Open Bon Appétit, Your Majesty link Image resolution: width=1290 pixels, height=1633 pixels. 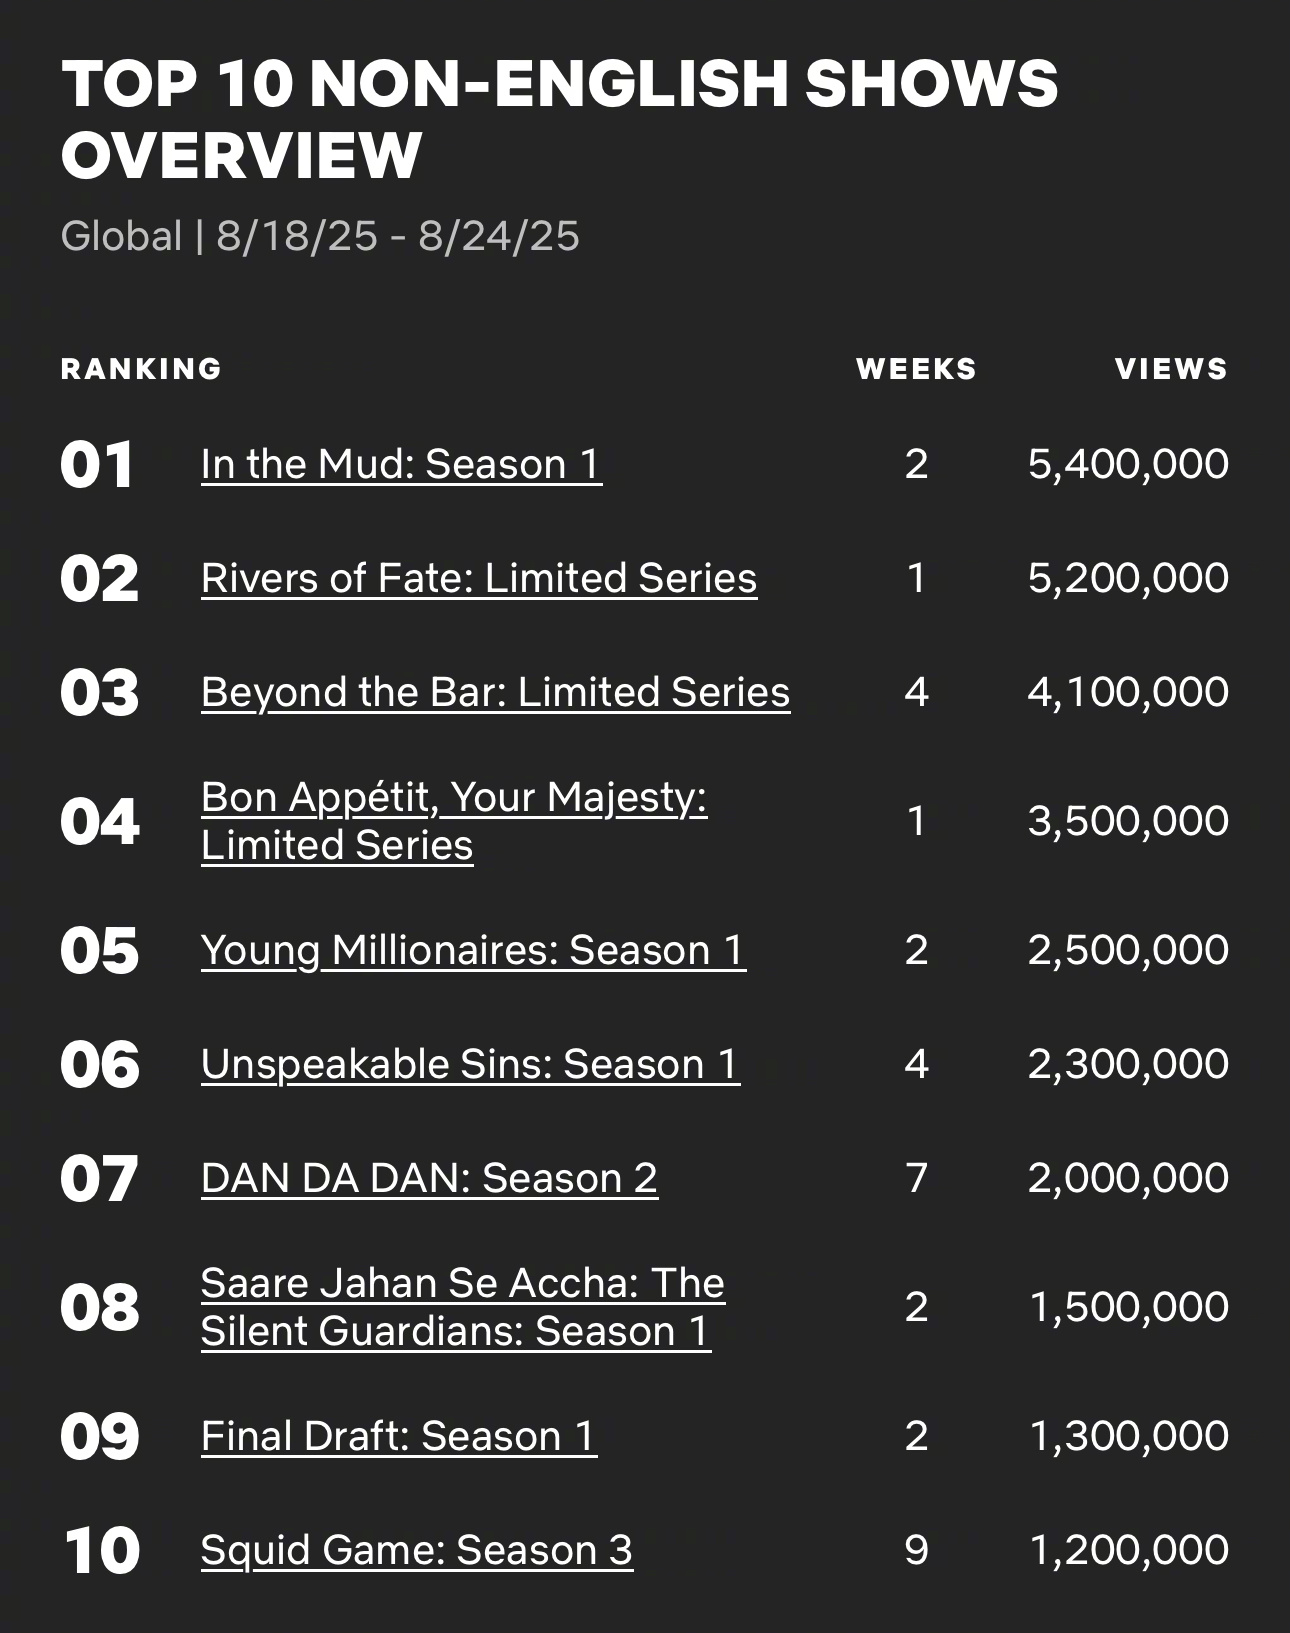point(454,821)
